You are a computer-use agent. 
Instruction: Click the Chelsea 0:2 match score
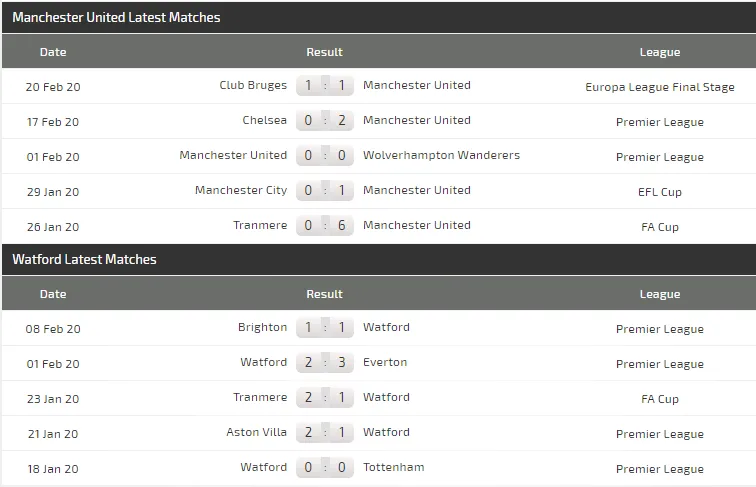pyautogui.click(x=325, y=121)
